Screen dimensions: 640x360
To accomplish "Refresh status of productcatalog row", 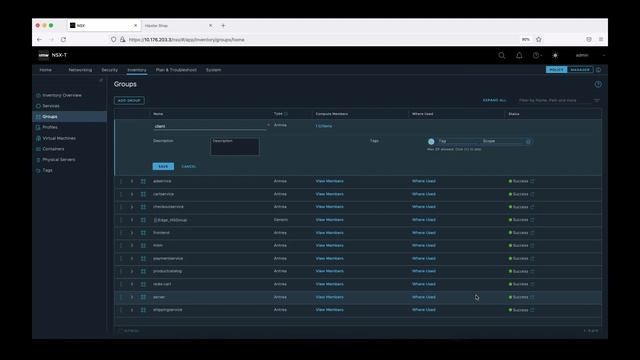I will pyautogui.click(x=532, y=271).
